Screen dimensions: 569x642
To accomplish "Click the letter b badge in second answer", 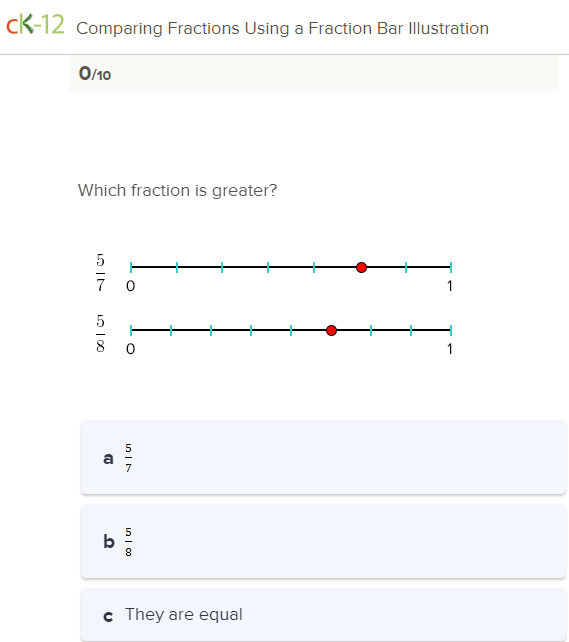I will point(109,541).
